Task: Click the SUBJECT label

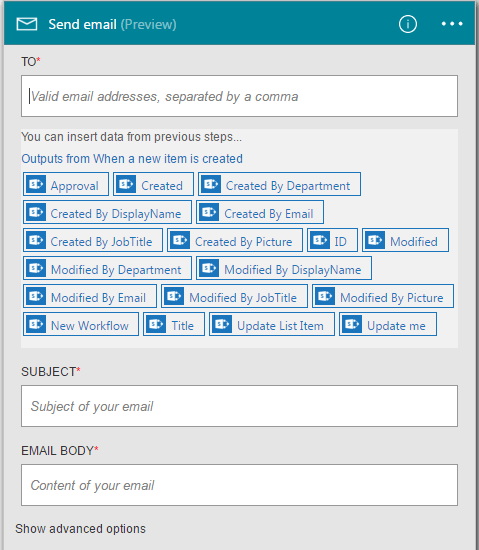Action: coord(51,371)
